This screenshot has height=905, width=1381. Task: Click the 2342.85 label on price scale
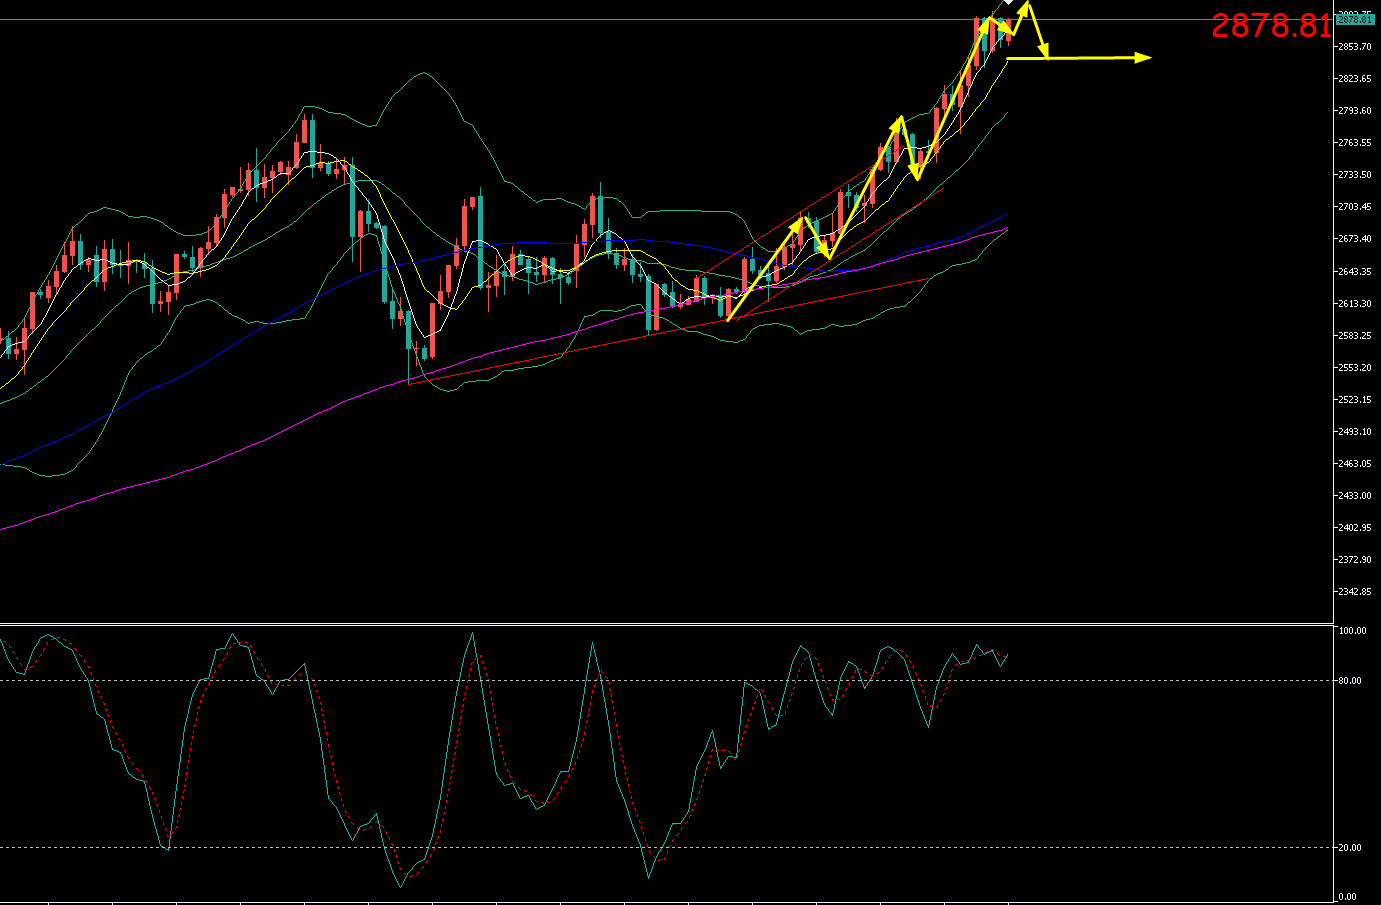click(1354, 592)
